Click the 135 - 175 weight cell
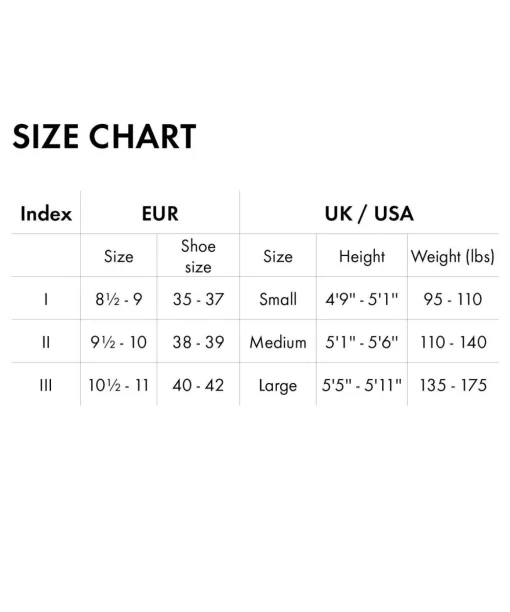Image resolution: width=510 pixels, height=612 pixels. [453, 385]
